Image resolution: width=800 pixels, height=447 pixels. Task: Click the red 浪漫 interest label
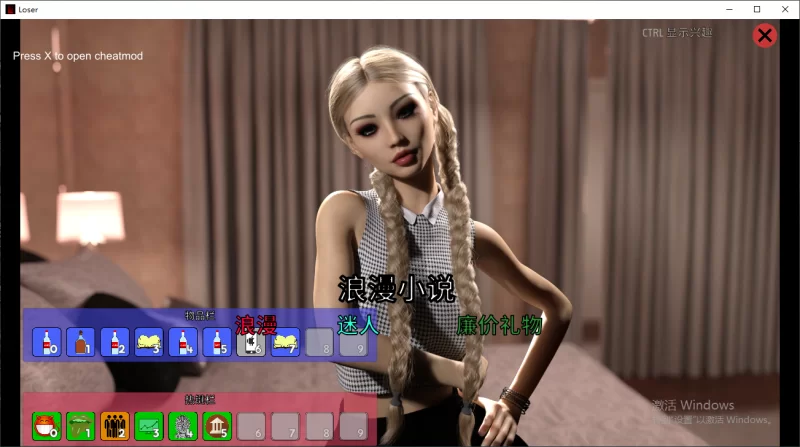pos(256,324)
